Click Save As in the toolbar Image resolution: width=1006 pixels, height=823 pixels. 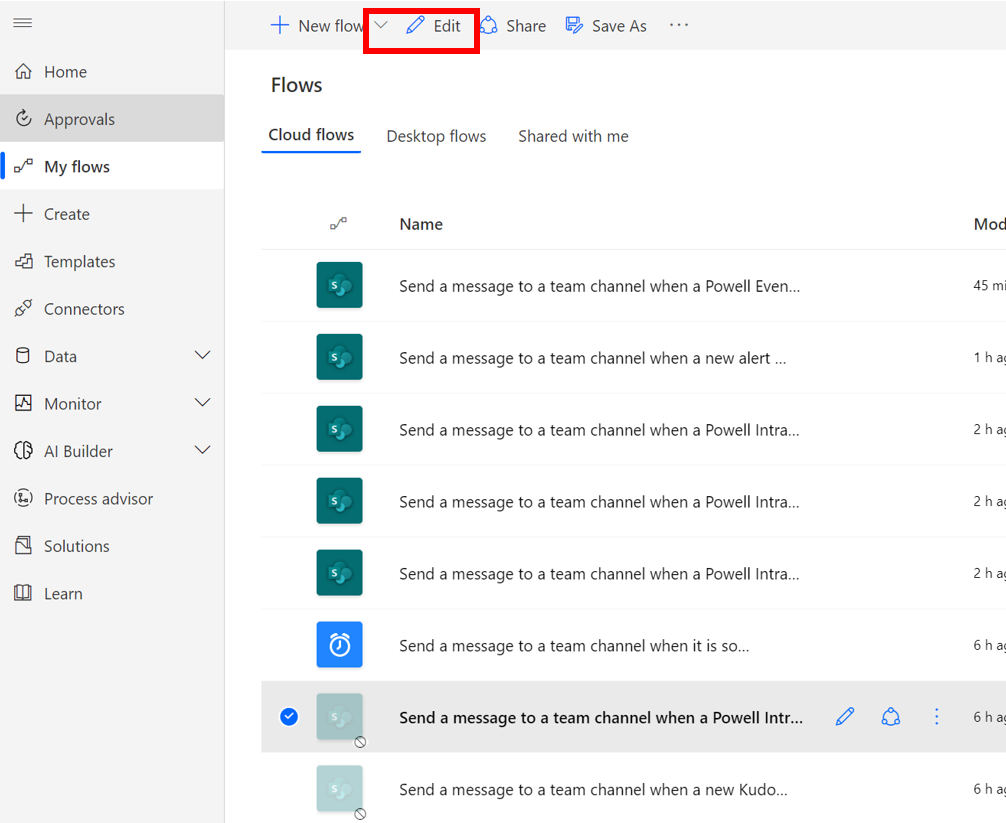click(606, 26)
